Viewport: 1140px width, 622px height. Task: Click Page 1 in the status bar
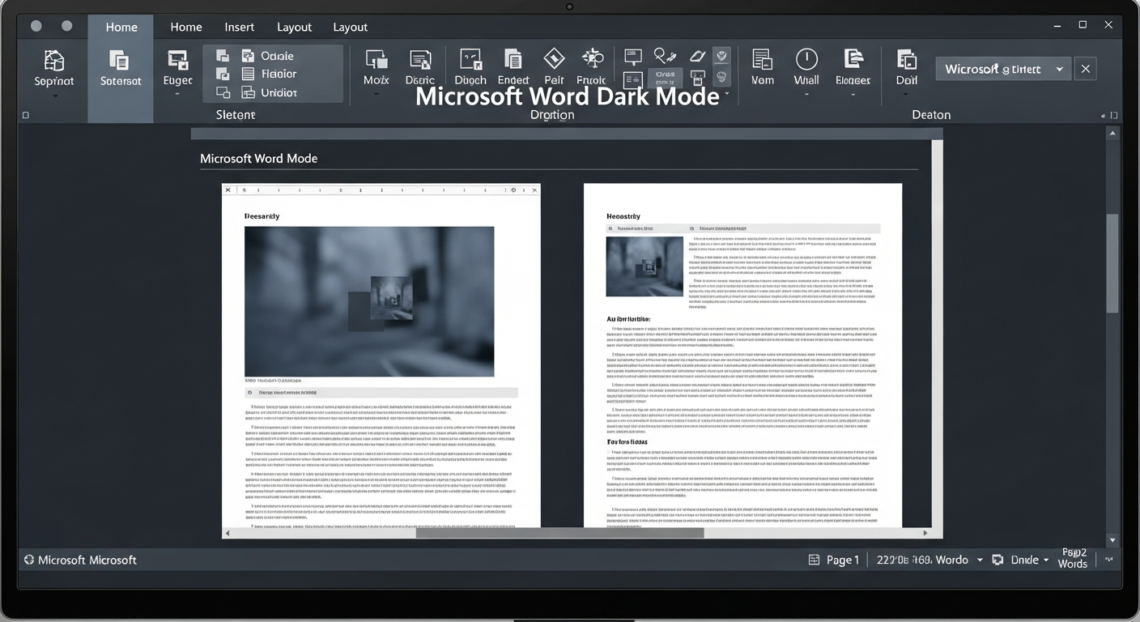click(842, 560)
